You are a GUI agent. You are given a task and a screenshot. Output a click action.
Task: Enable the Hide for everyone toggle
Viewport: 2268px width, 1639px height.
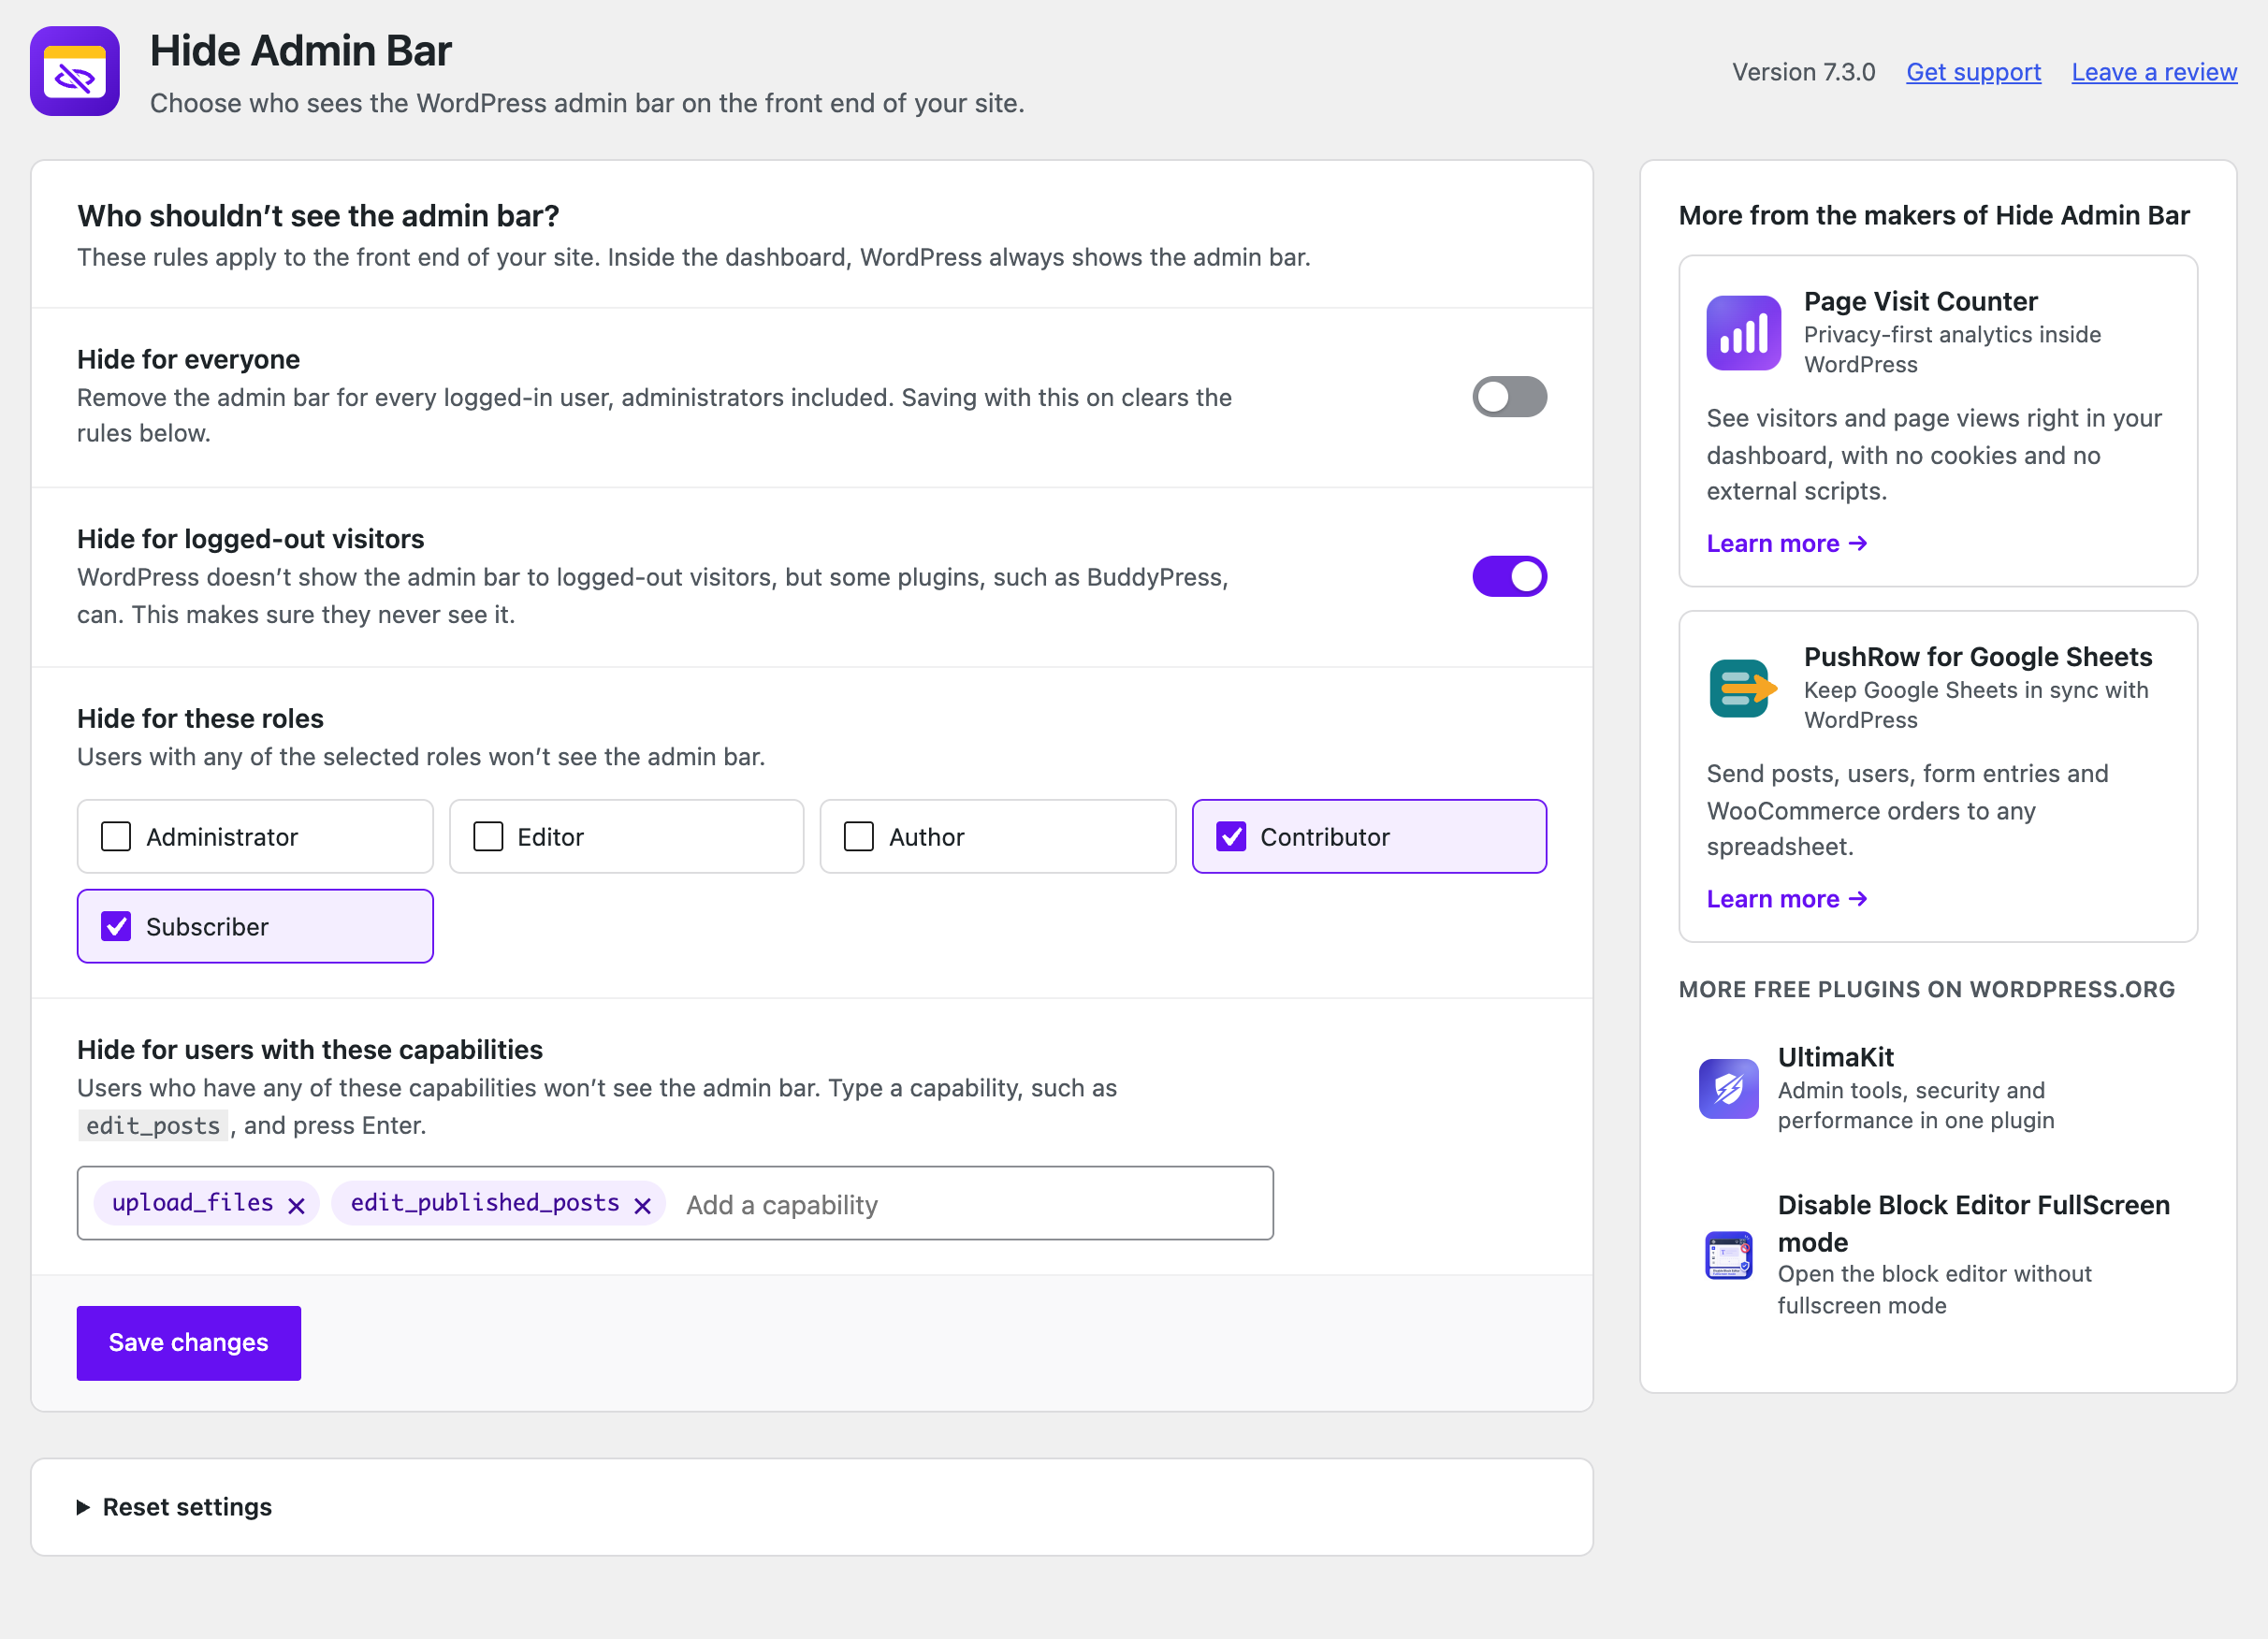click(x=1509, y=397)
